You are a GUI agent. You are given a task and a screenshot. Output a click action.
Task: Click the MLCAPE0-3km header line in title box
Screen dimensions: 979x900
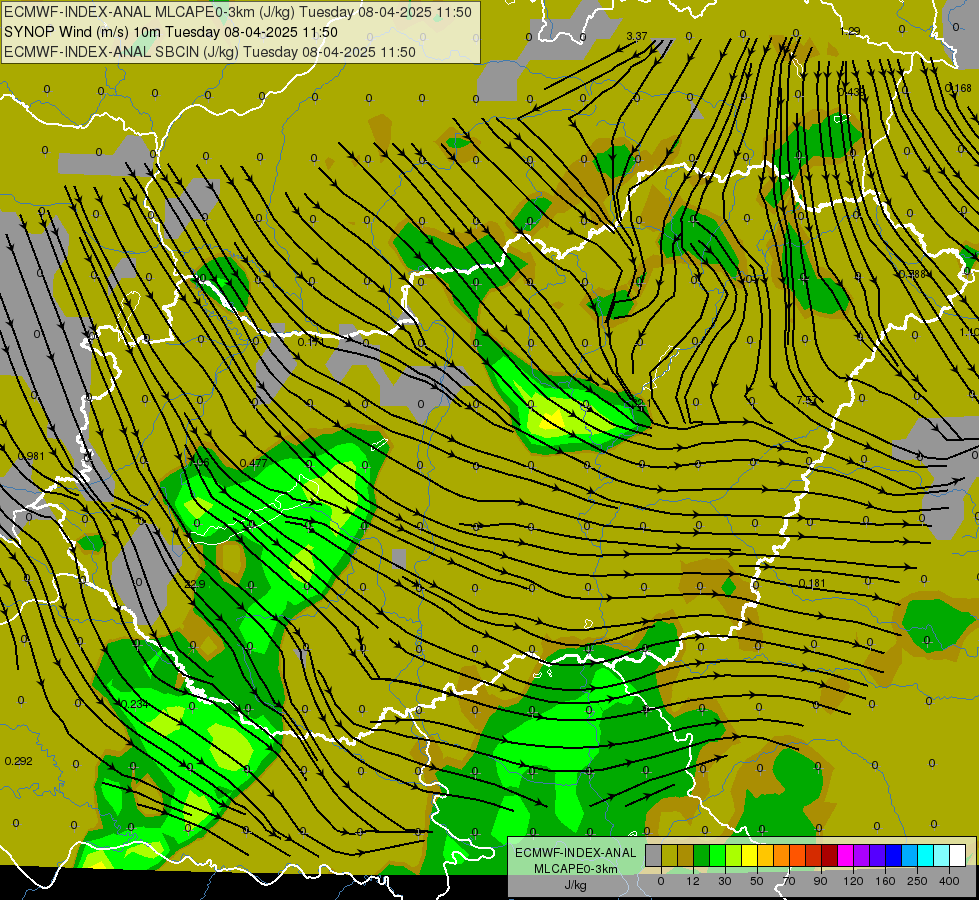coord(238,12)
